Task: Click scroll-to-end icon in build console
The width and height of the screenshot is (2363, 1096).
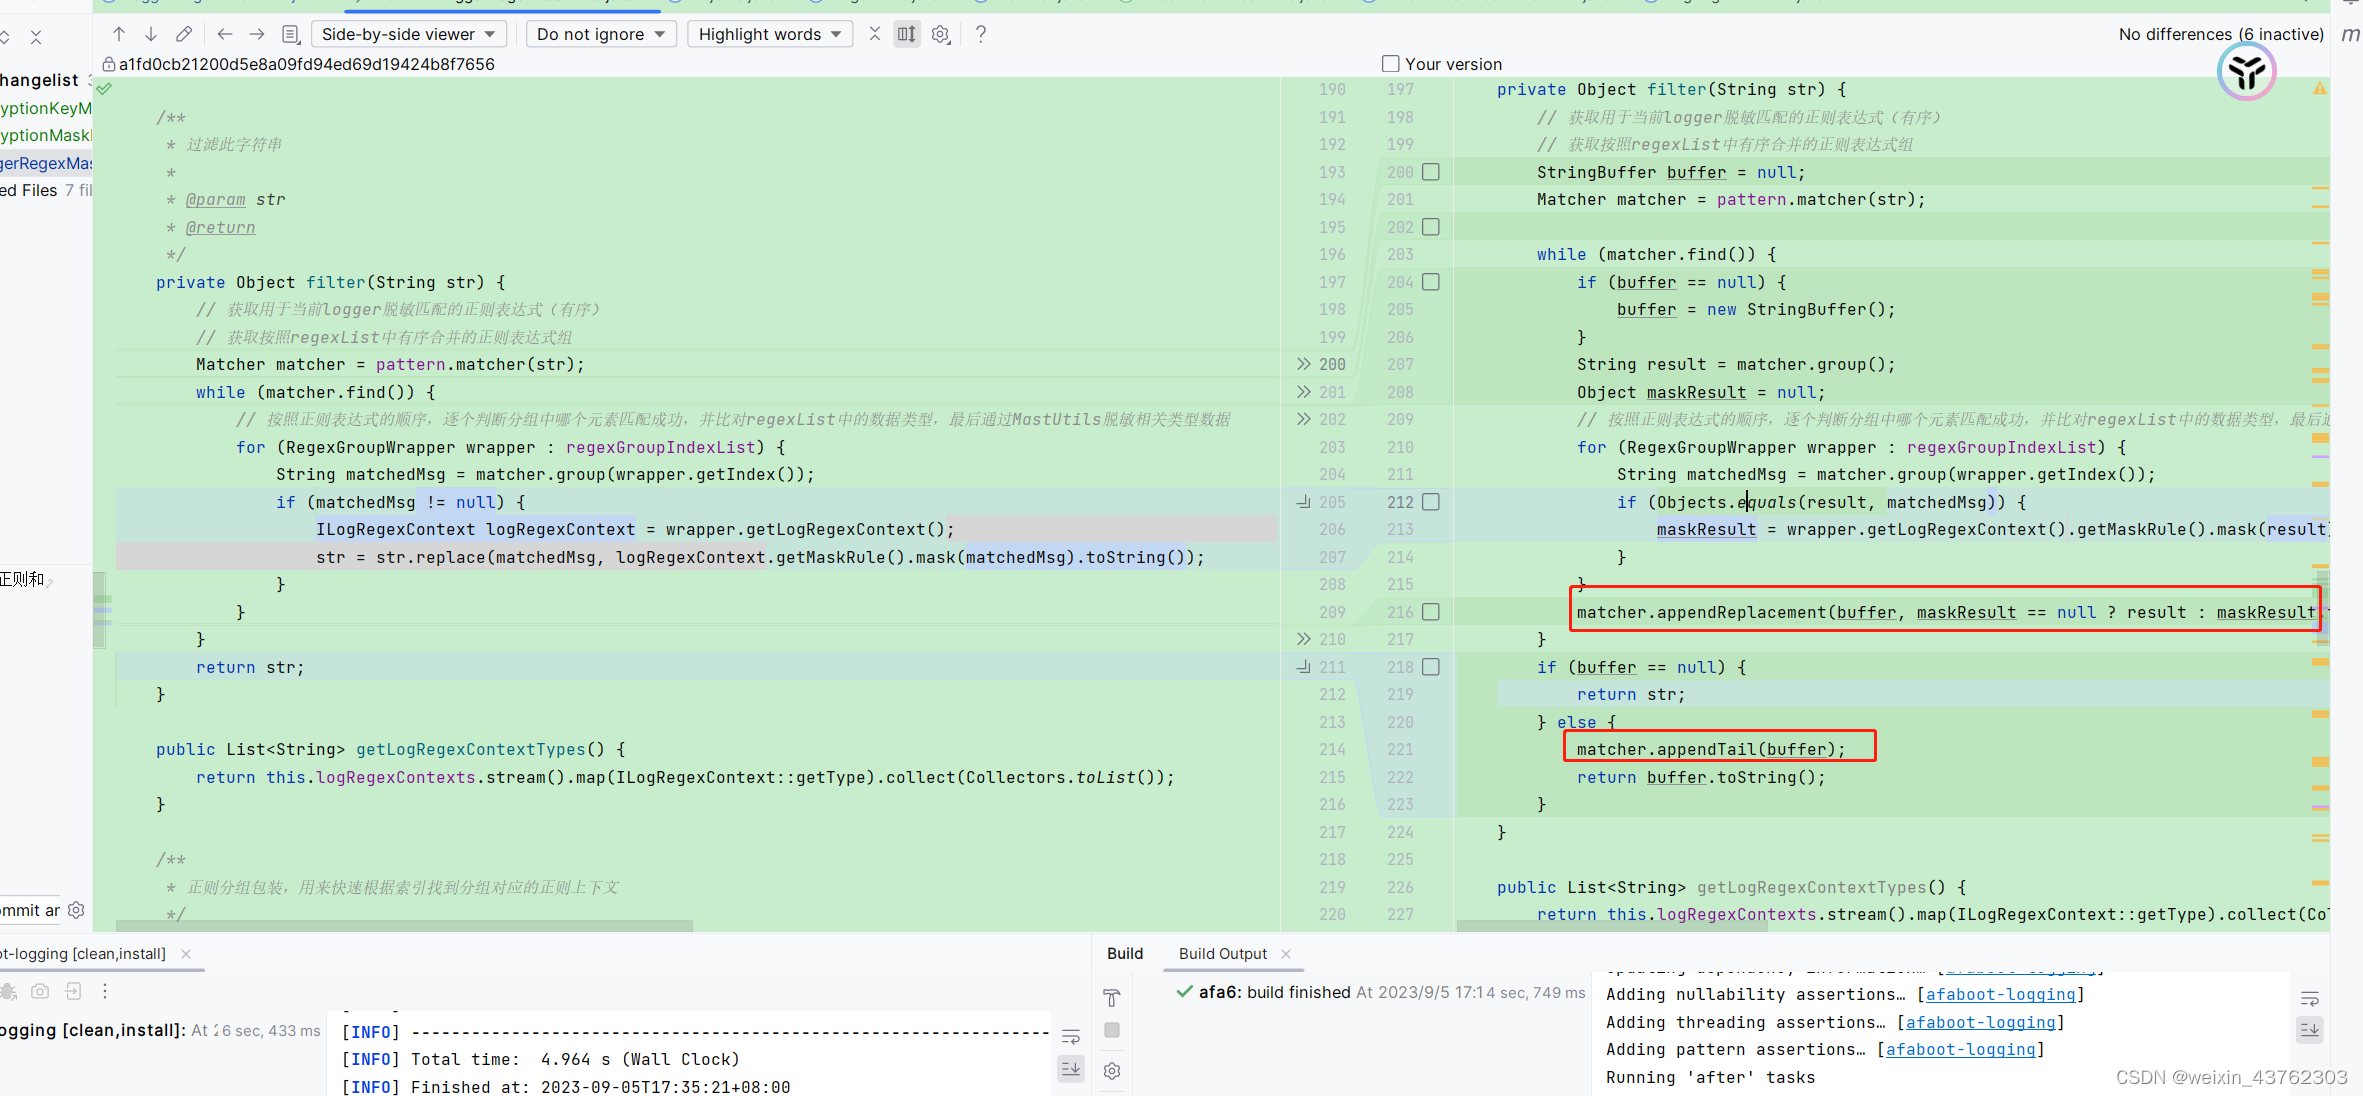Action: tap(1071, 1069)
